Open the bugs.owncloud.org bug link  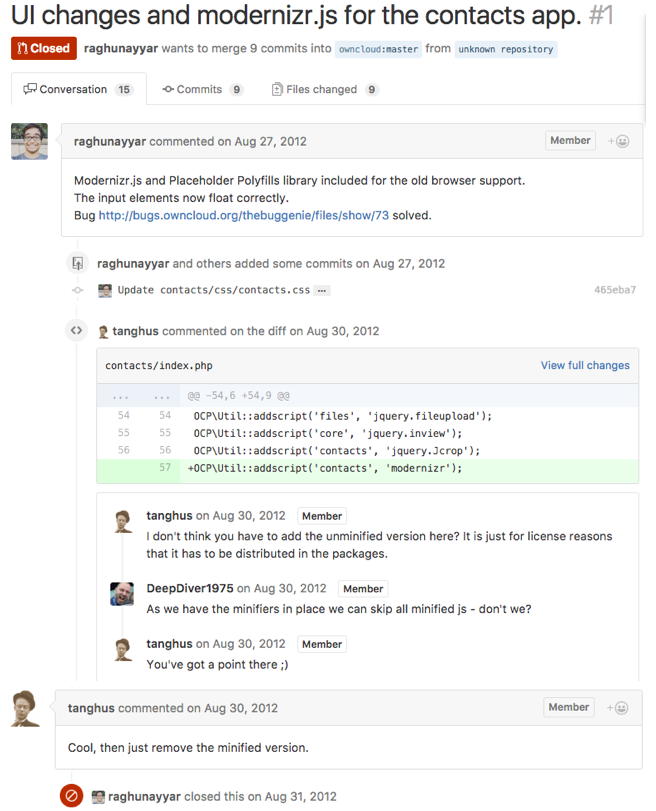coord(243,215)
